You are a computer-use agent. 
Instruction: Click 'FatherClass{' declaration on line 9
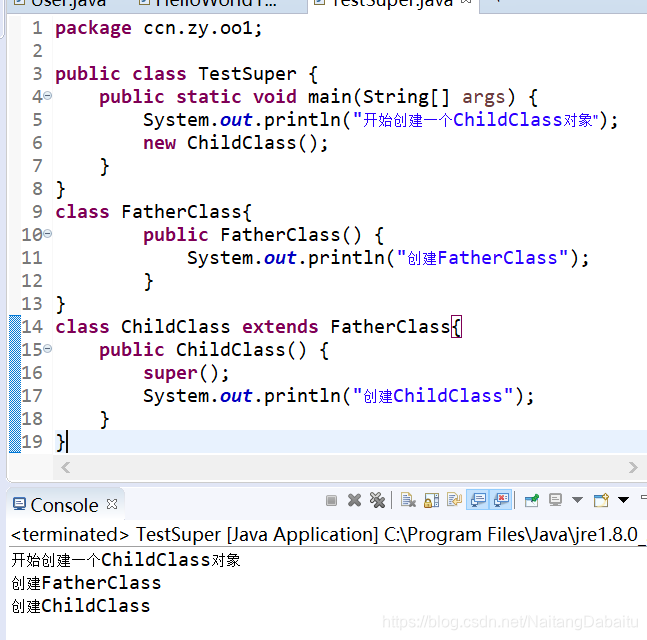186,212
